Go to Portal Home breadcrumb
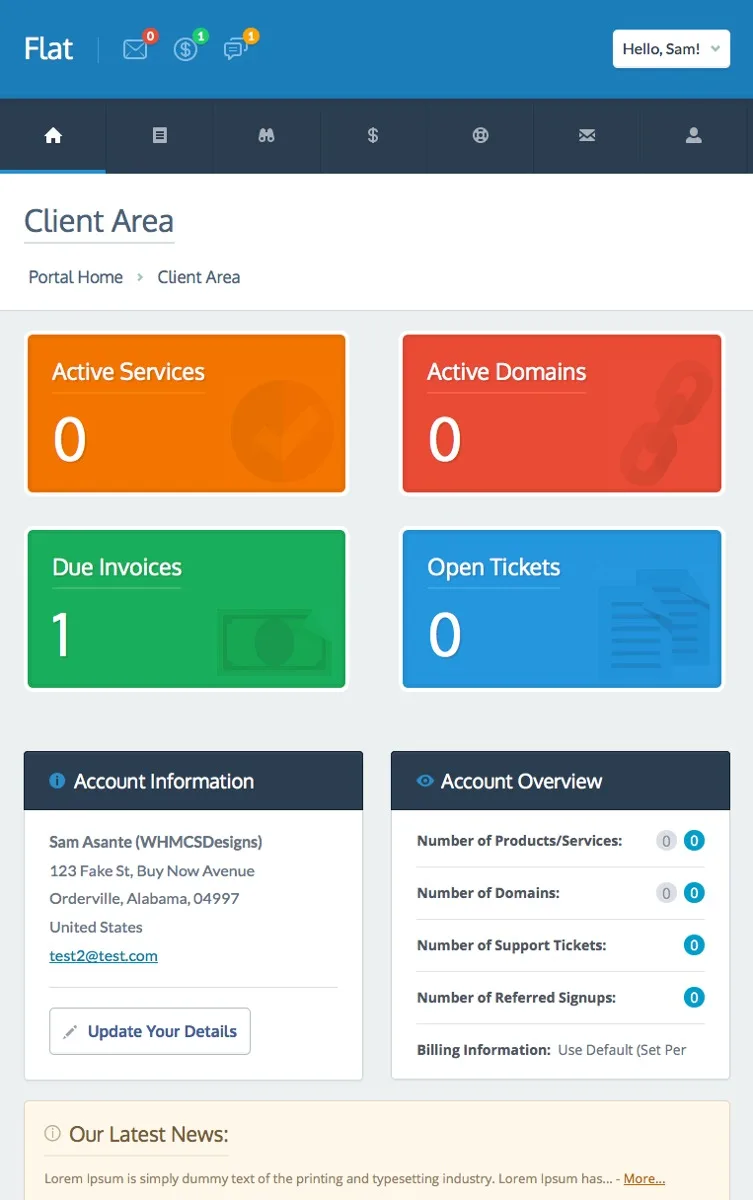The width and height of the screenshot is (753, 1200). click(76, 277)
